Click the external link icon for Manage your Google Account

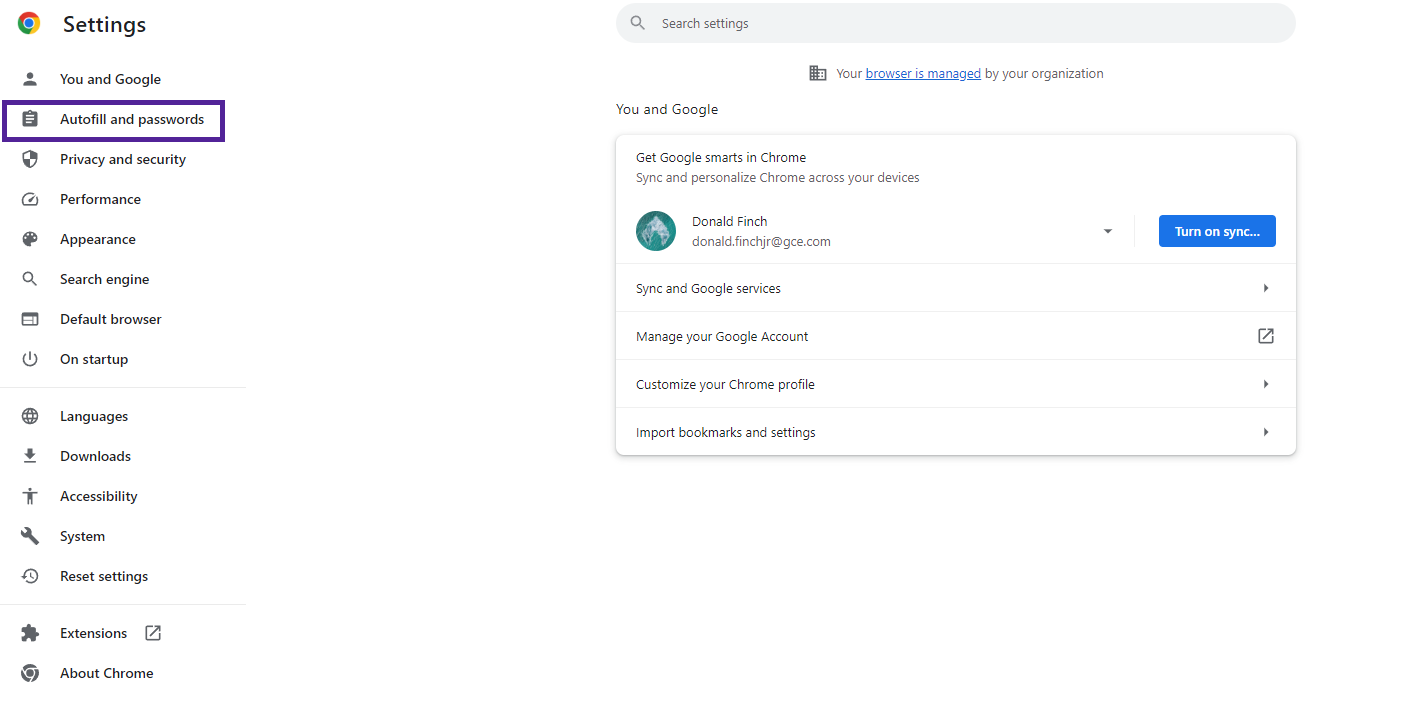click(x=1266, y=336)
